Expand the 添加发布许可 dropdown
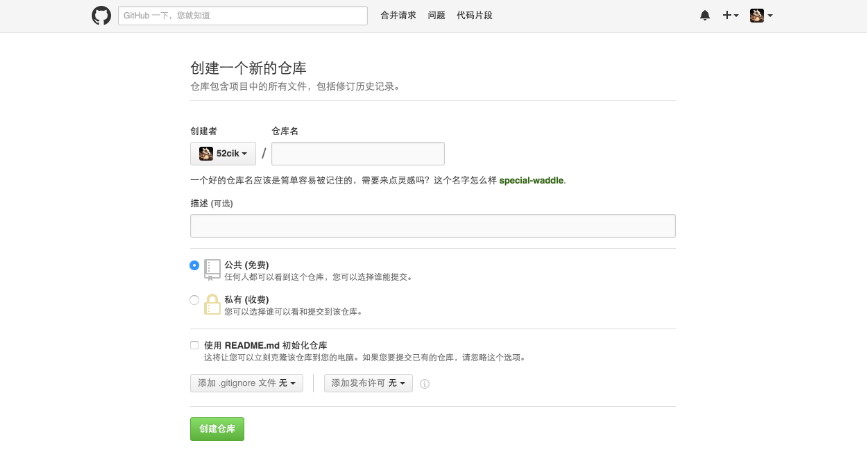This screenshot has height=453, width=867. 368,383
